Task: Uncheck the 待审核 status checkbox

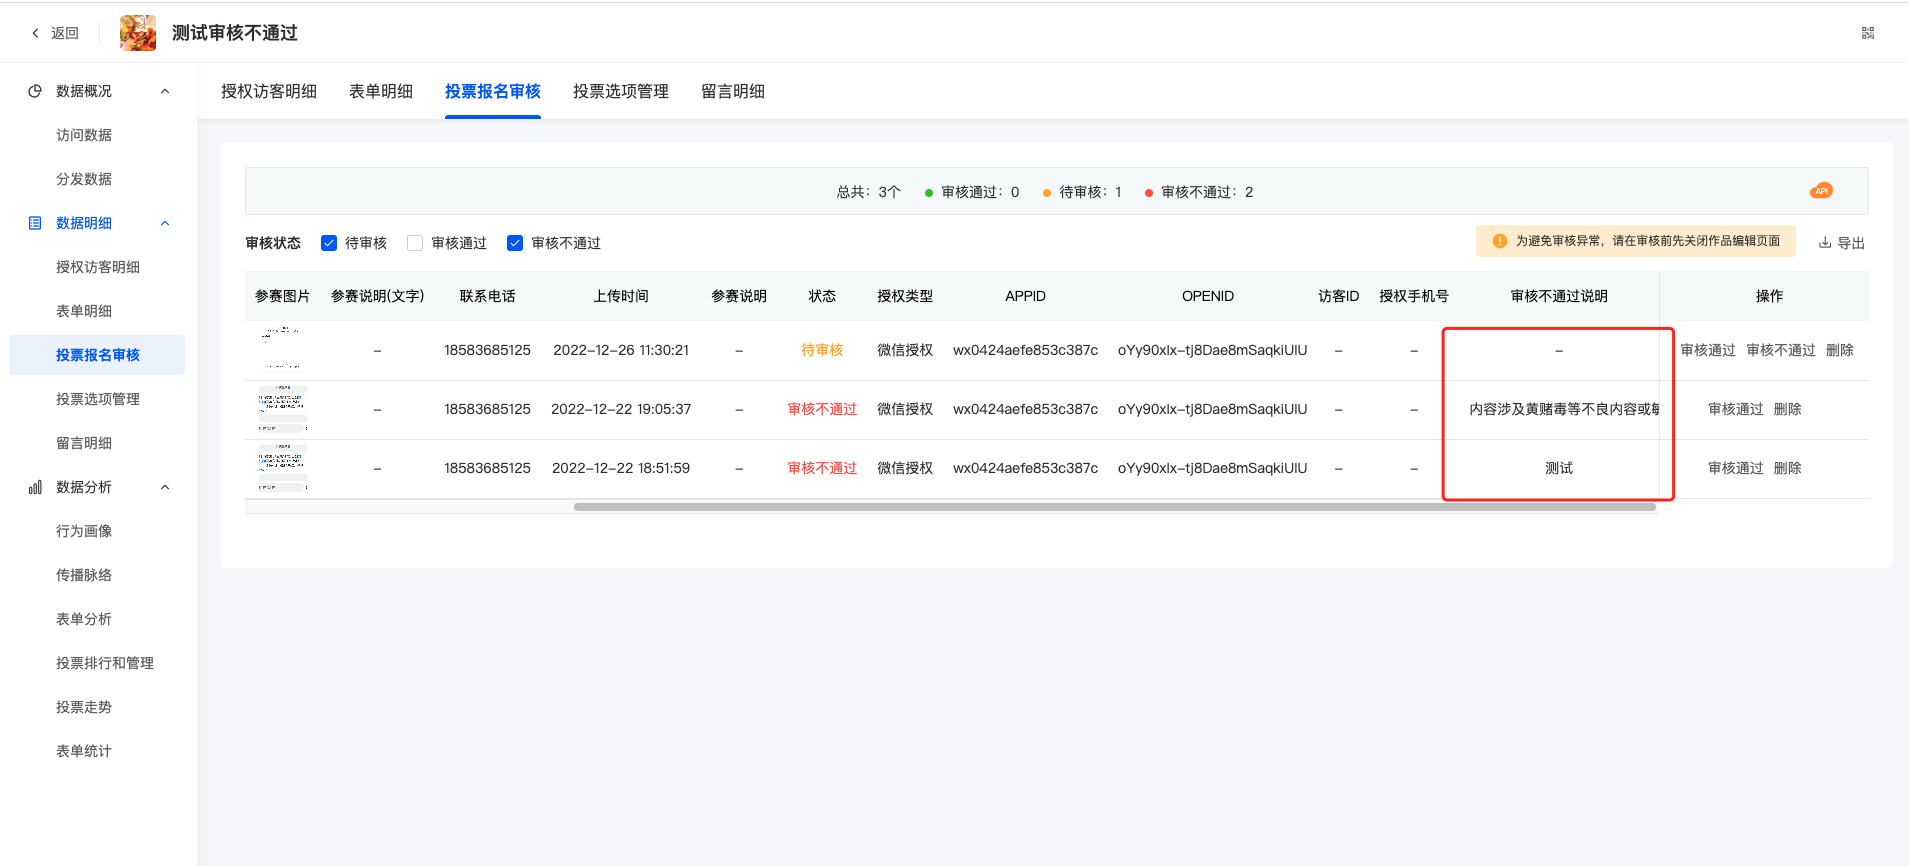Action: click(329, 243)
